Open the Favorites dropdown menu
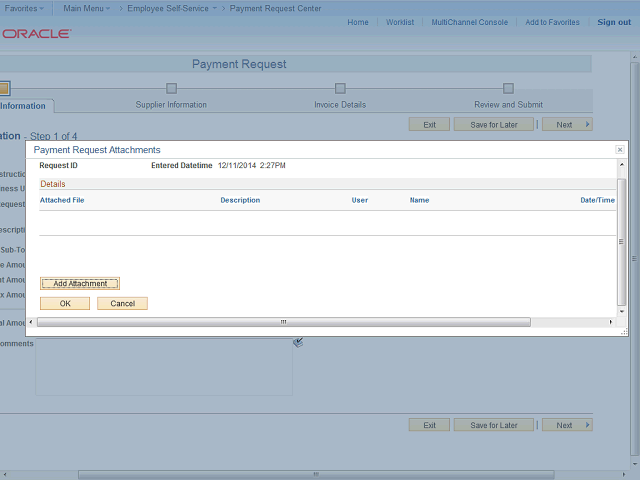640x480 pixels. [x=24, y=8]
